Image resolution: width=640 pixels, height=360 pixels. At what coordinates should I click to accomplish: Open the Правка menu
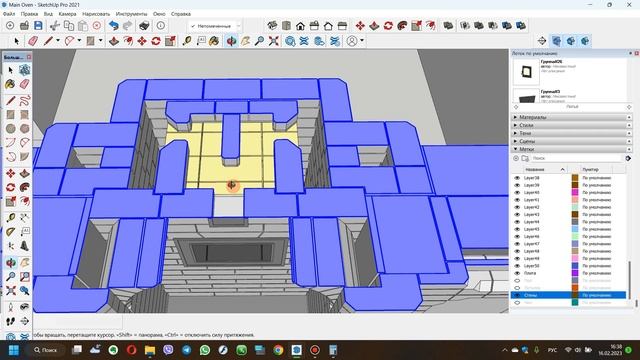tap(29, 14)
